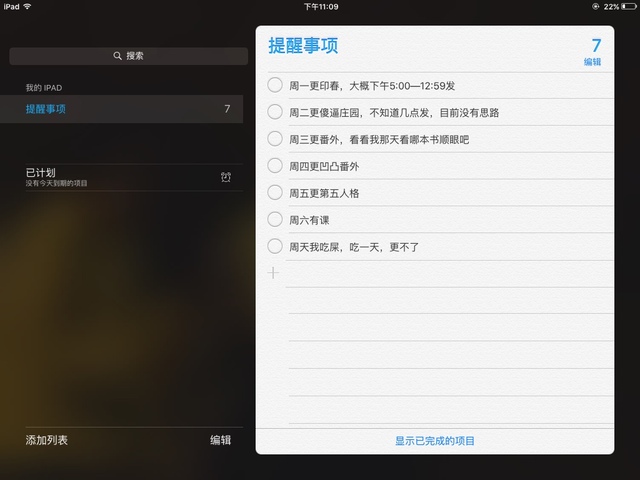Tap the time 下午11:09 in status bar
Screen dimensions: 640x480
pyautogui.click(x=321, y=7)
